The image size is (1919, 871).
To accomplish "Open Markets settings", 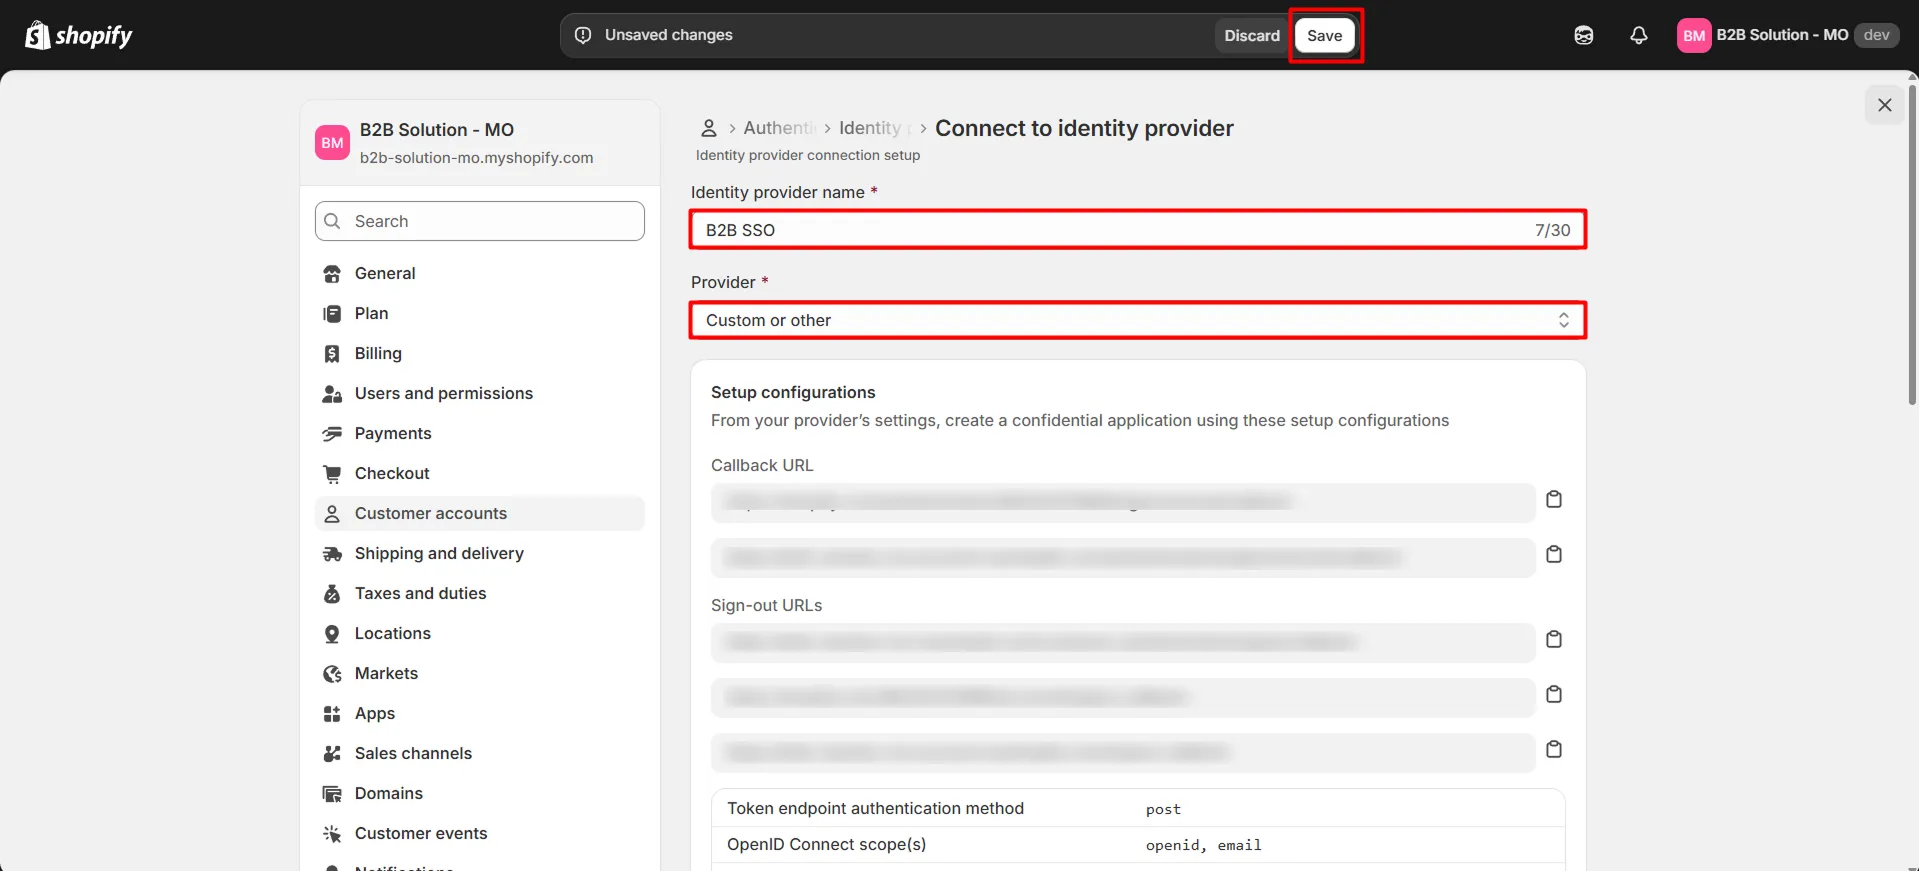I will coord(480,673).
